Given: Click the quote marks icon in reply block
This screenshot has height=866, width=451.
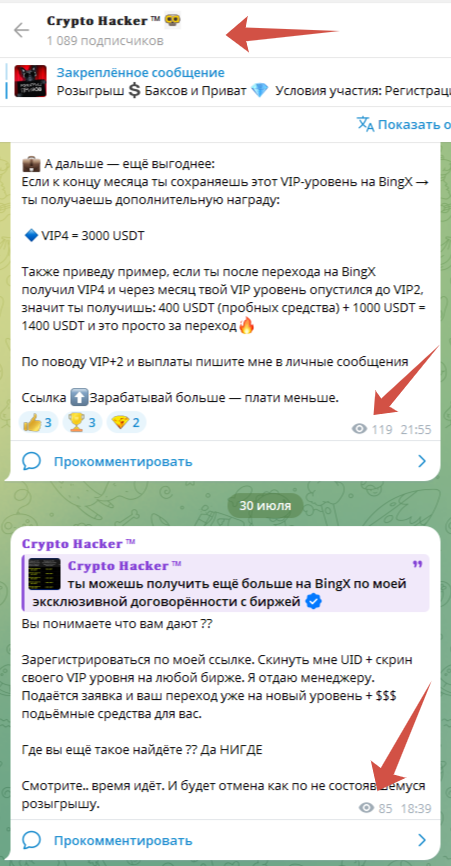Looking at the screenshot, I should pos(417,564).
